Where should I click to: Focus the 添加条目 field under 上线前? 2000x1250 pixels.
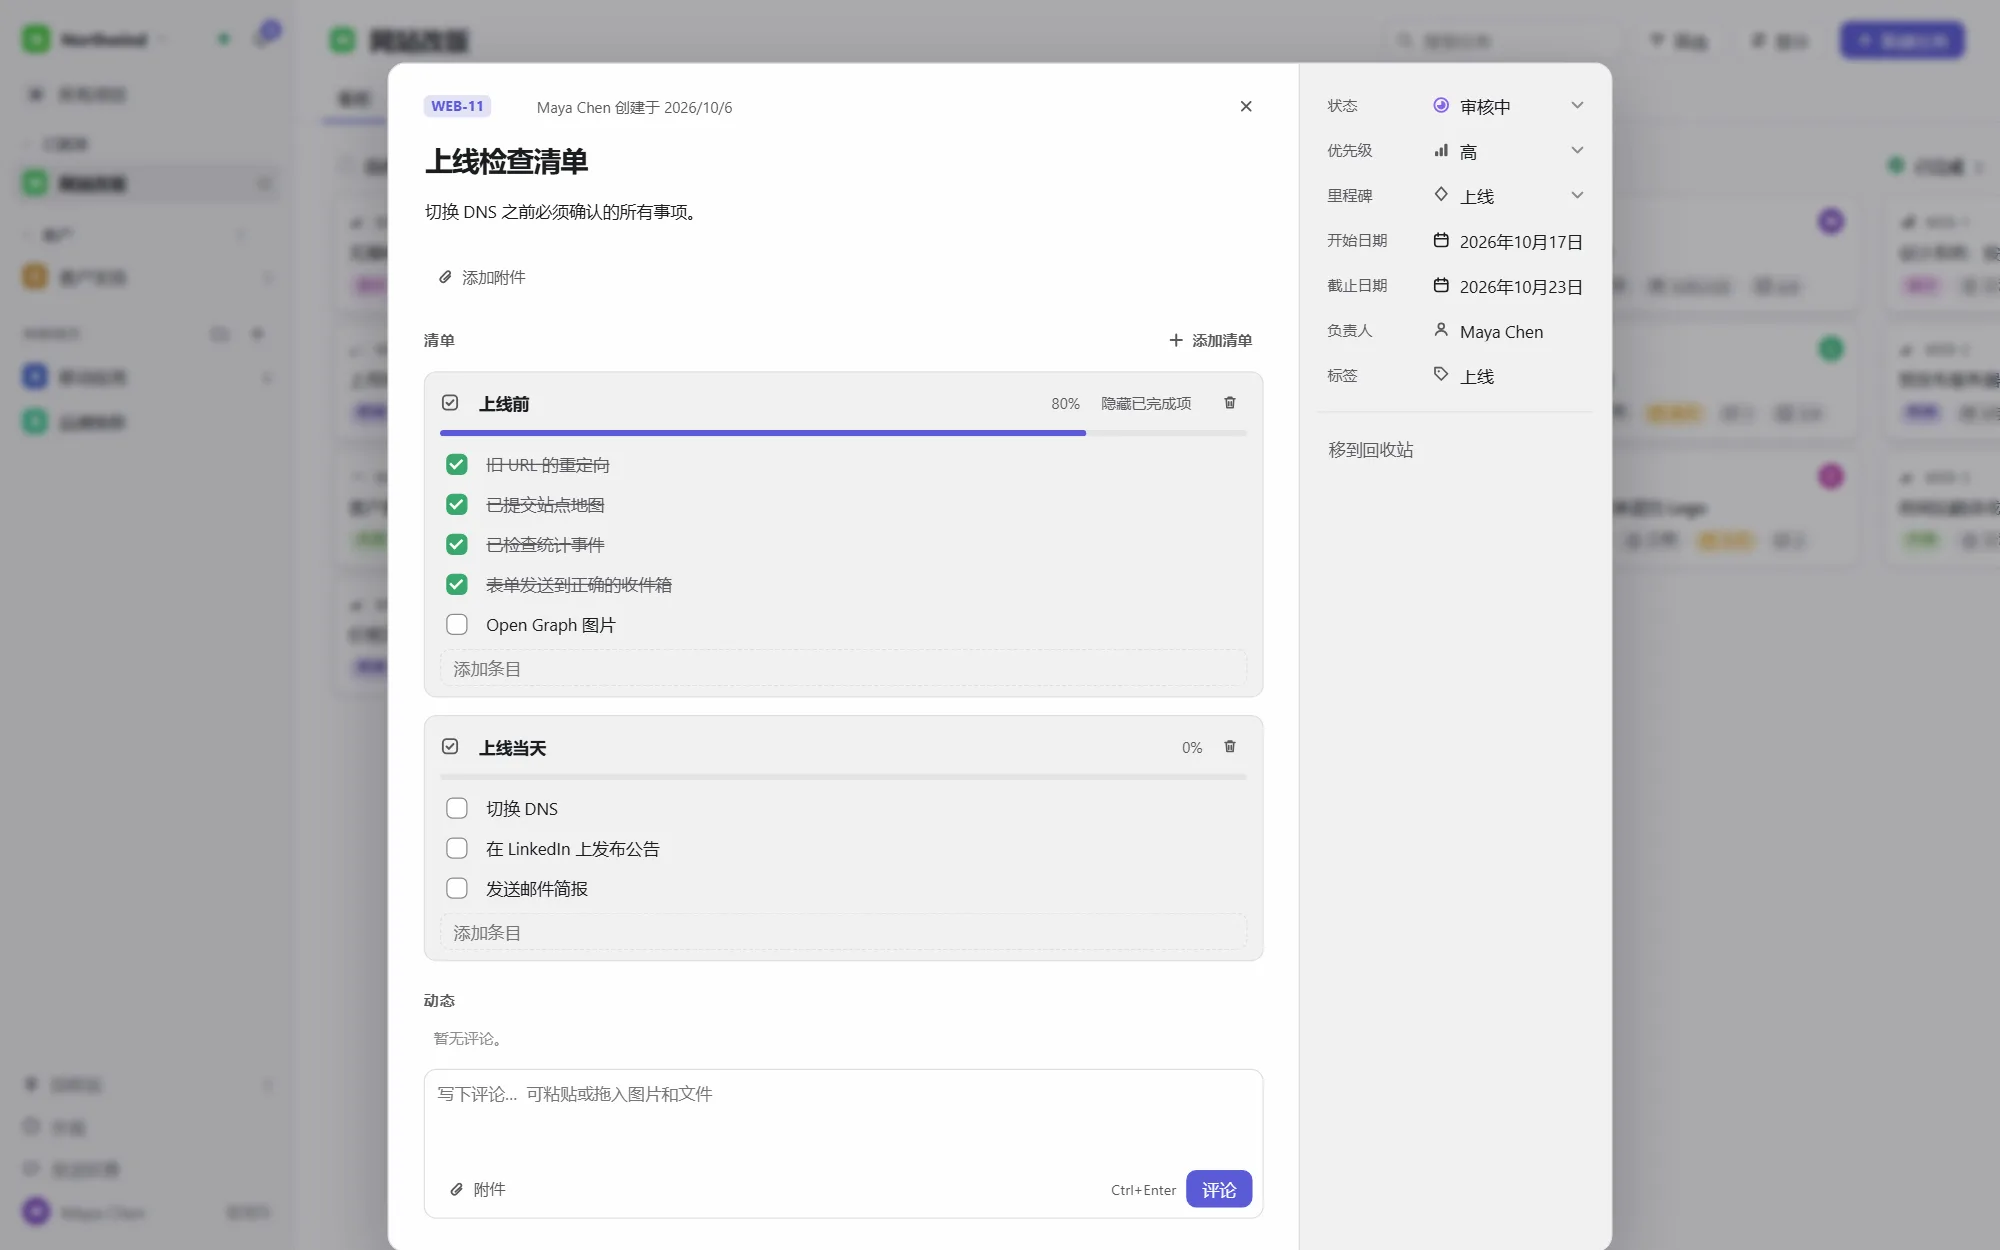[x=843, y=668]
